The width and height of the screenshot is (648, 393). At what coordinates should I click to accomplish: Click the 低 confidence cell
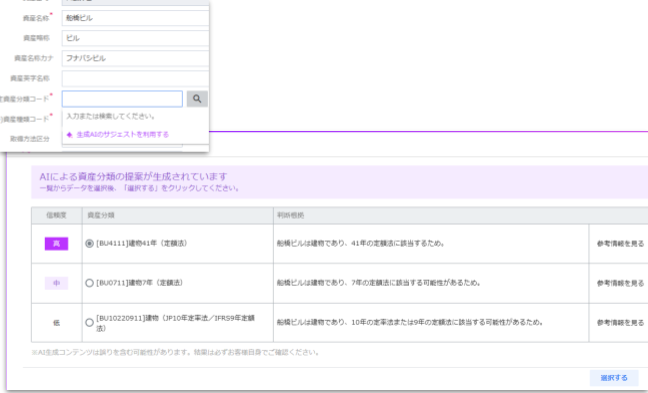tap(56, 323)
